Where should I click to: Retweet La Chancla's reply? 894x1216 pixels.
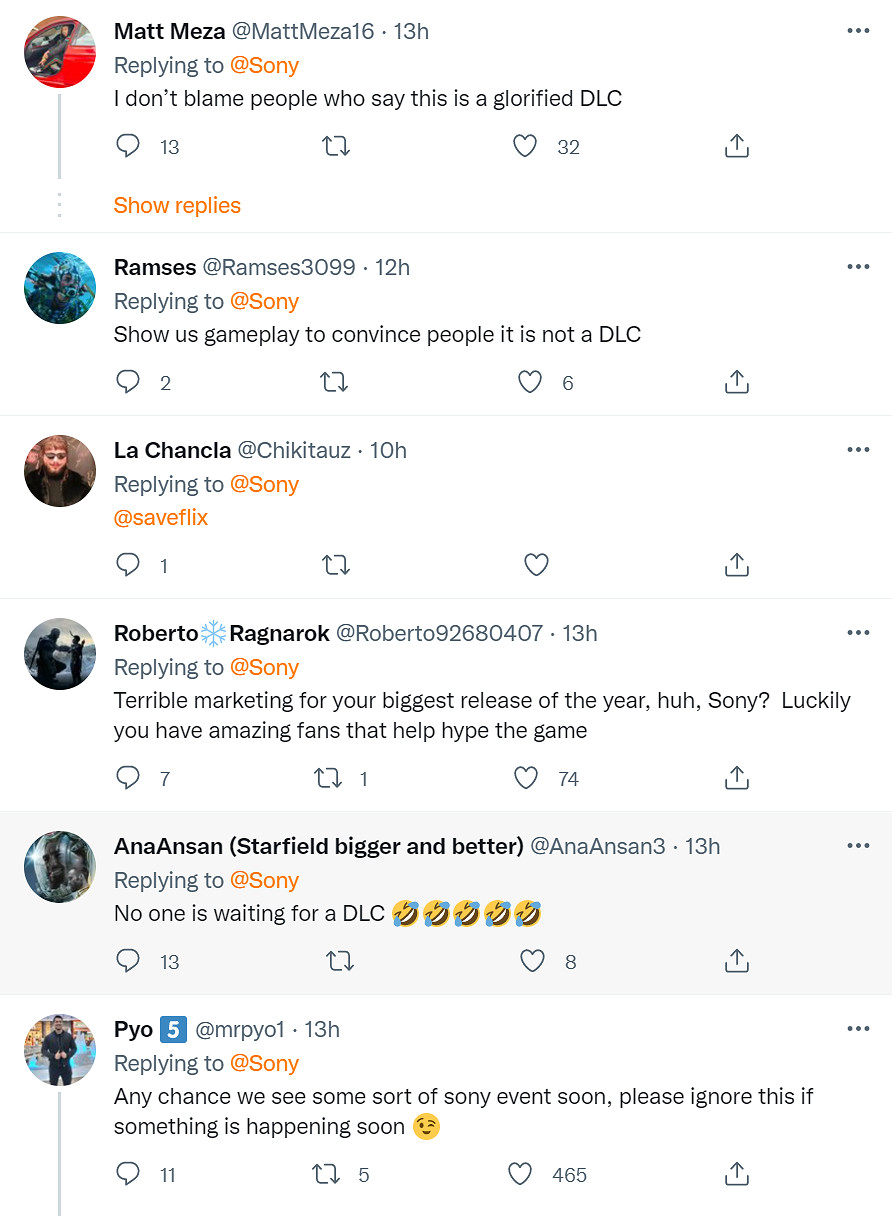point(336,565)
